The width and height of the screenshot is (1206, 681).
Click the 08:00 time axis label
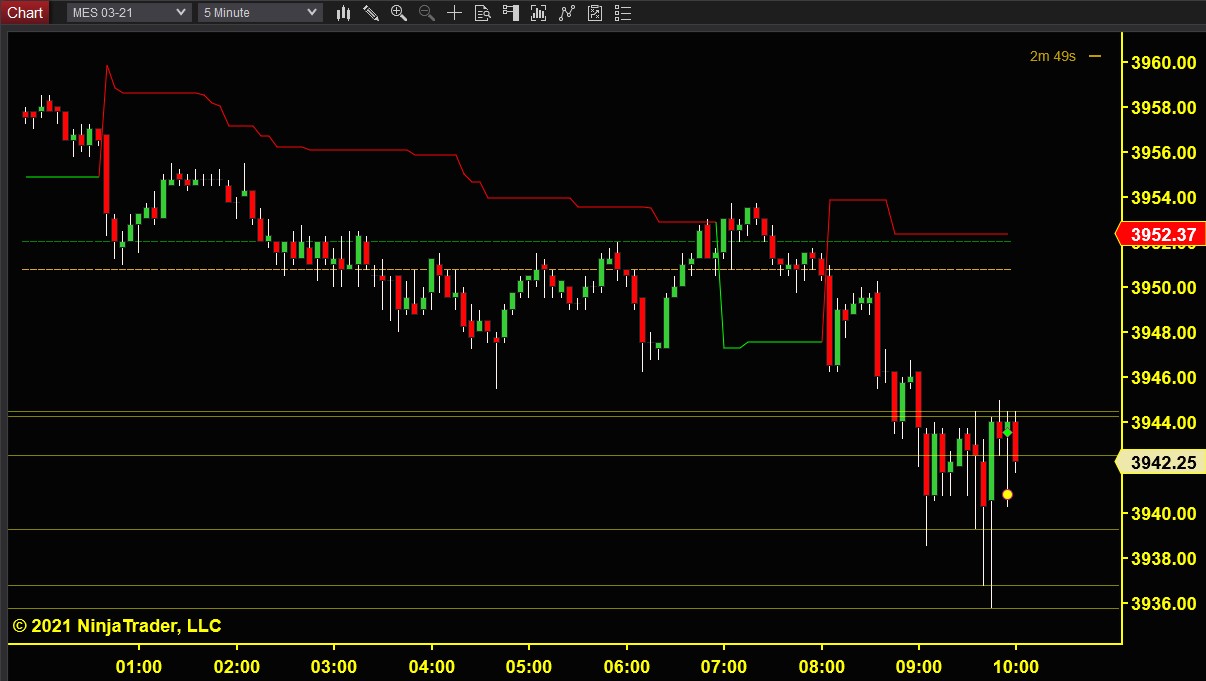(821, 667)
